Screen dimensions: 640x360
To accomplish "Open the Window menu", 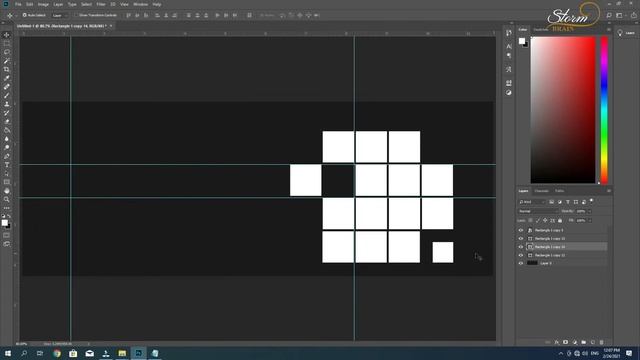I will coord(140,4).
